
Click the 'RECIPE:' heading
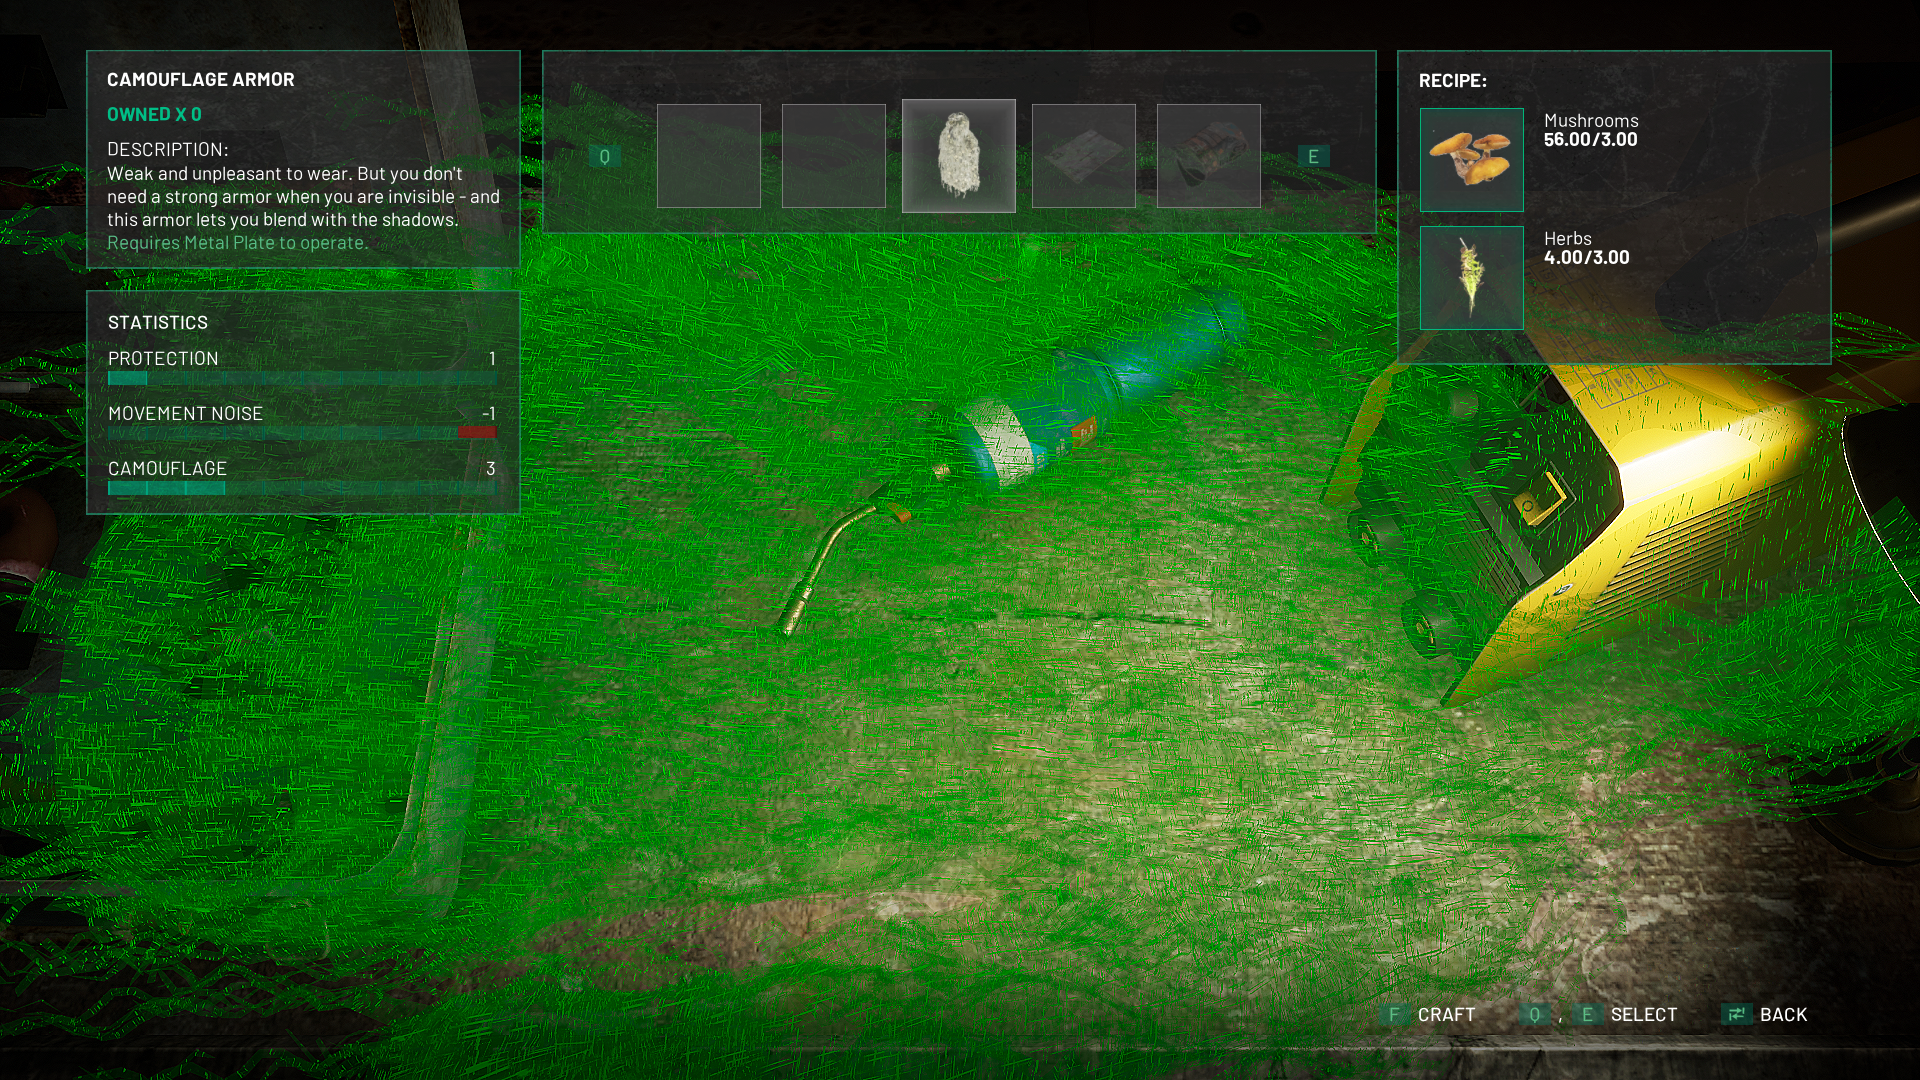1452,80
